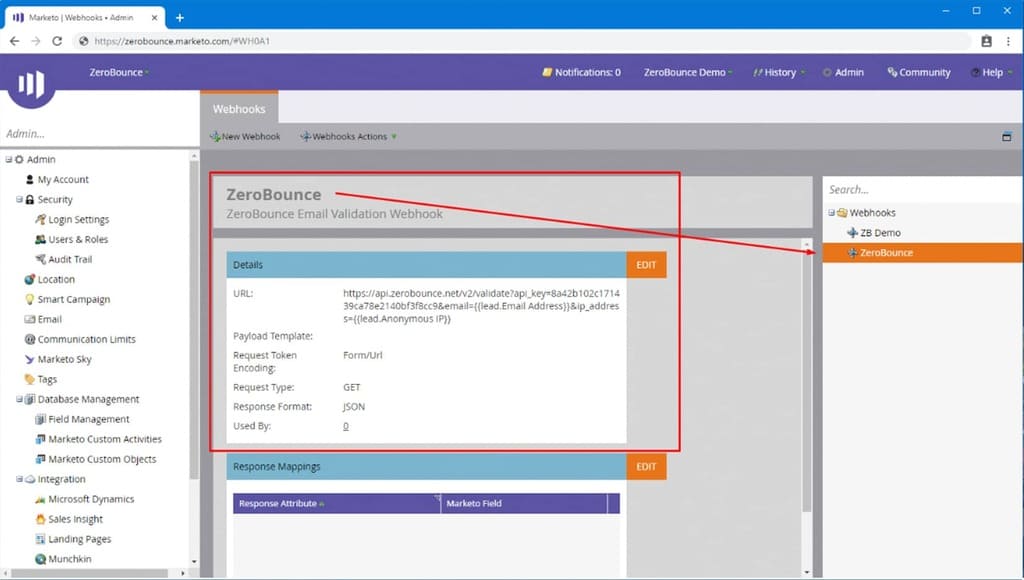The height and width of the screenshot is (580, 1024).
Task: Select the Tags icon
Action: click(x=29, y=379)
